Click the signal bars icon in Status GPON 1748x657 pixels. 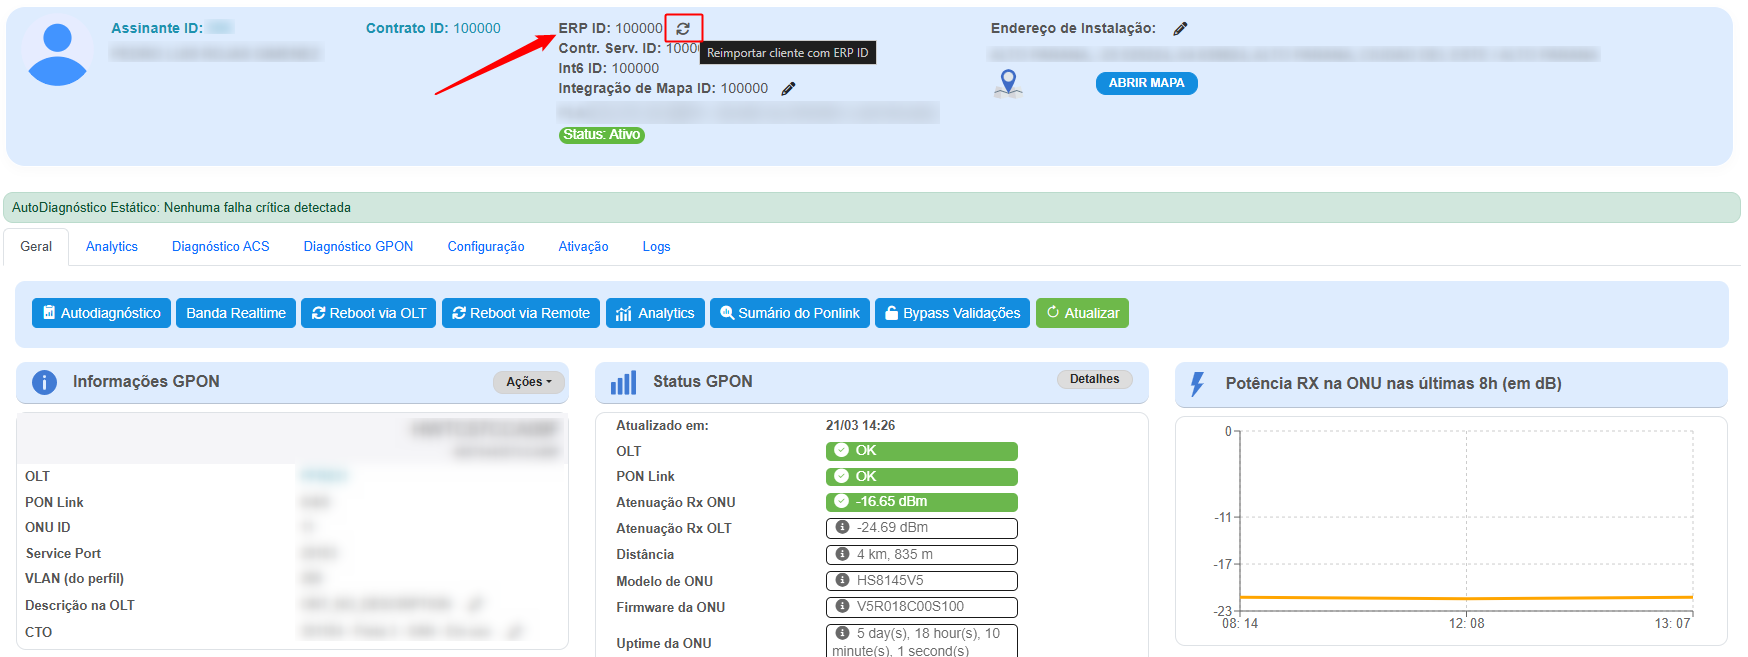(x=623, y=383)
